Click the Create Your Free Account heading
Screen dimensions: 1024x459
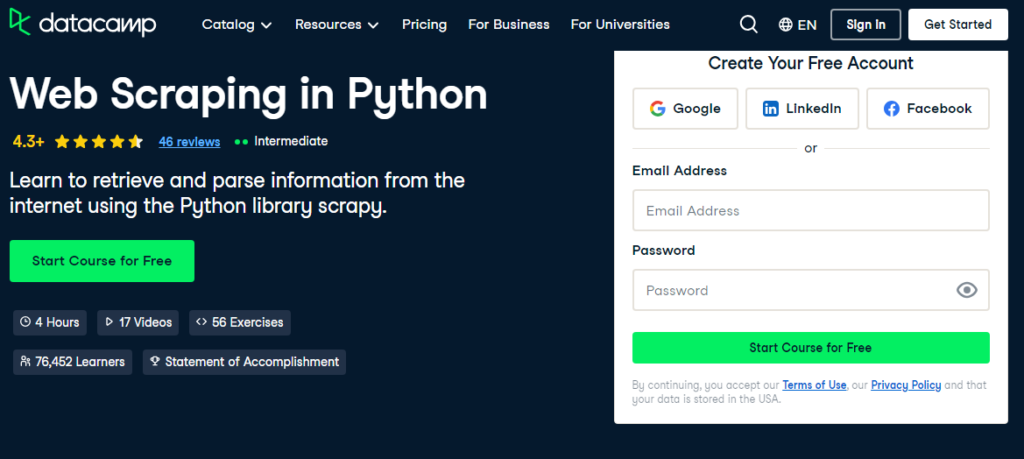point(810,63)
